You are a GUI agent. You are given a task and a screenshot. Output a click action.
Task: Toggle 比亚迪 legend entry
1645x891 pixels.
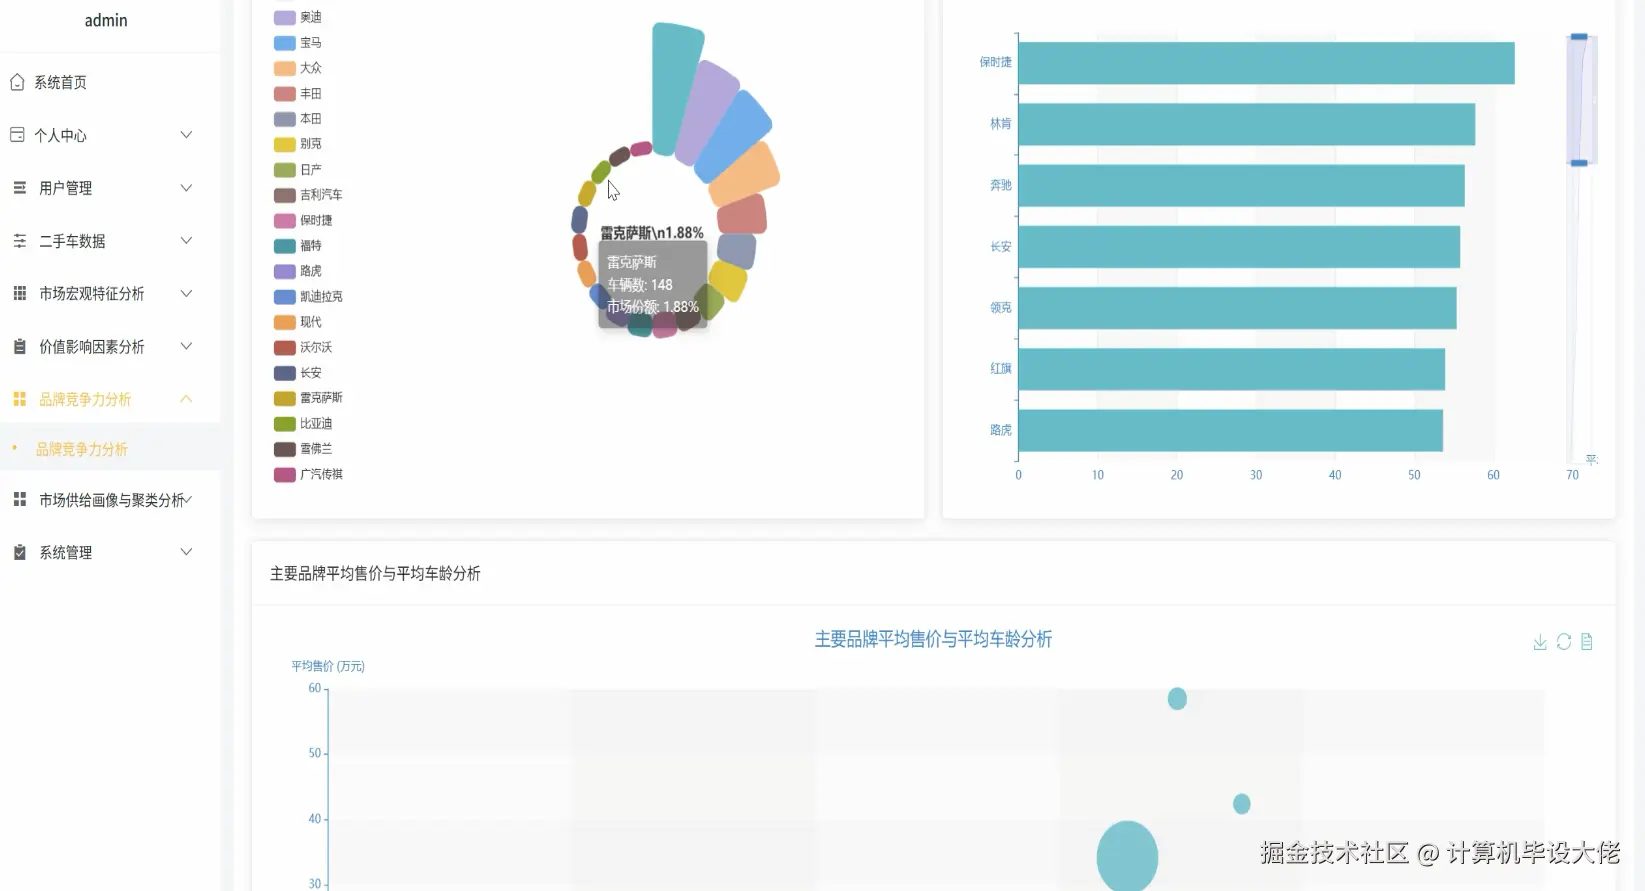coord(303,424)
